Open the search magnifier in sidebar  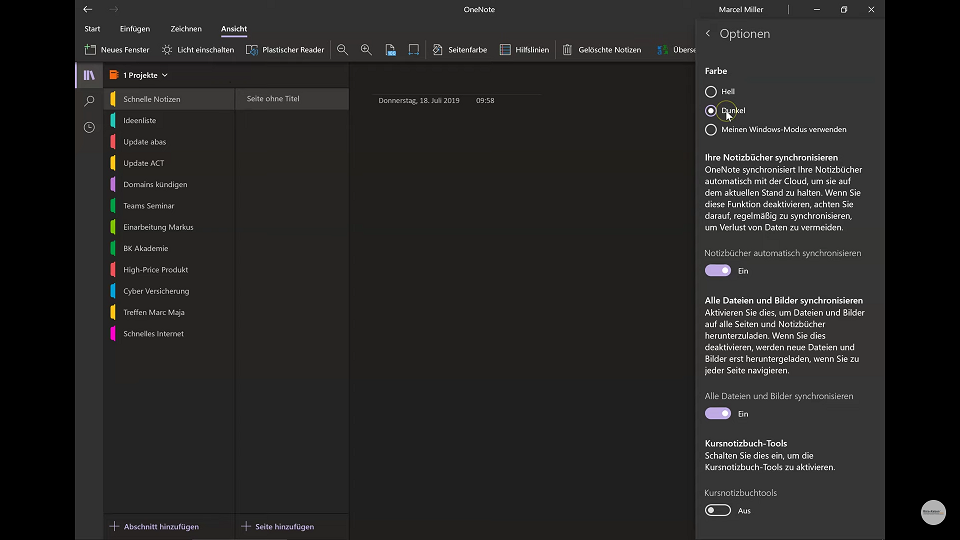coord(89,101)
